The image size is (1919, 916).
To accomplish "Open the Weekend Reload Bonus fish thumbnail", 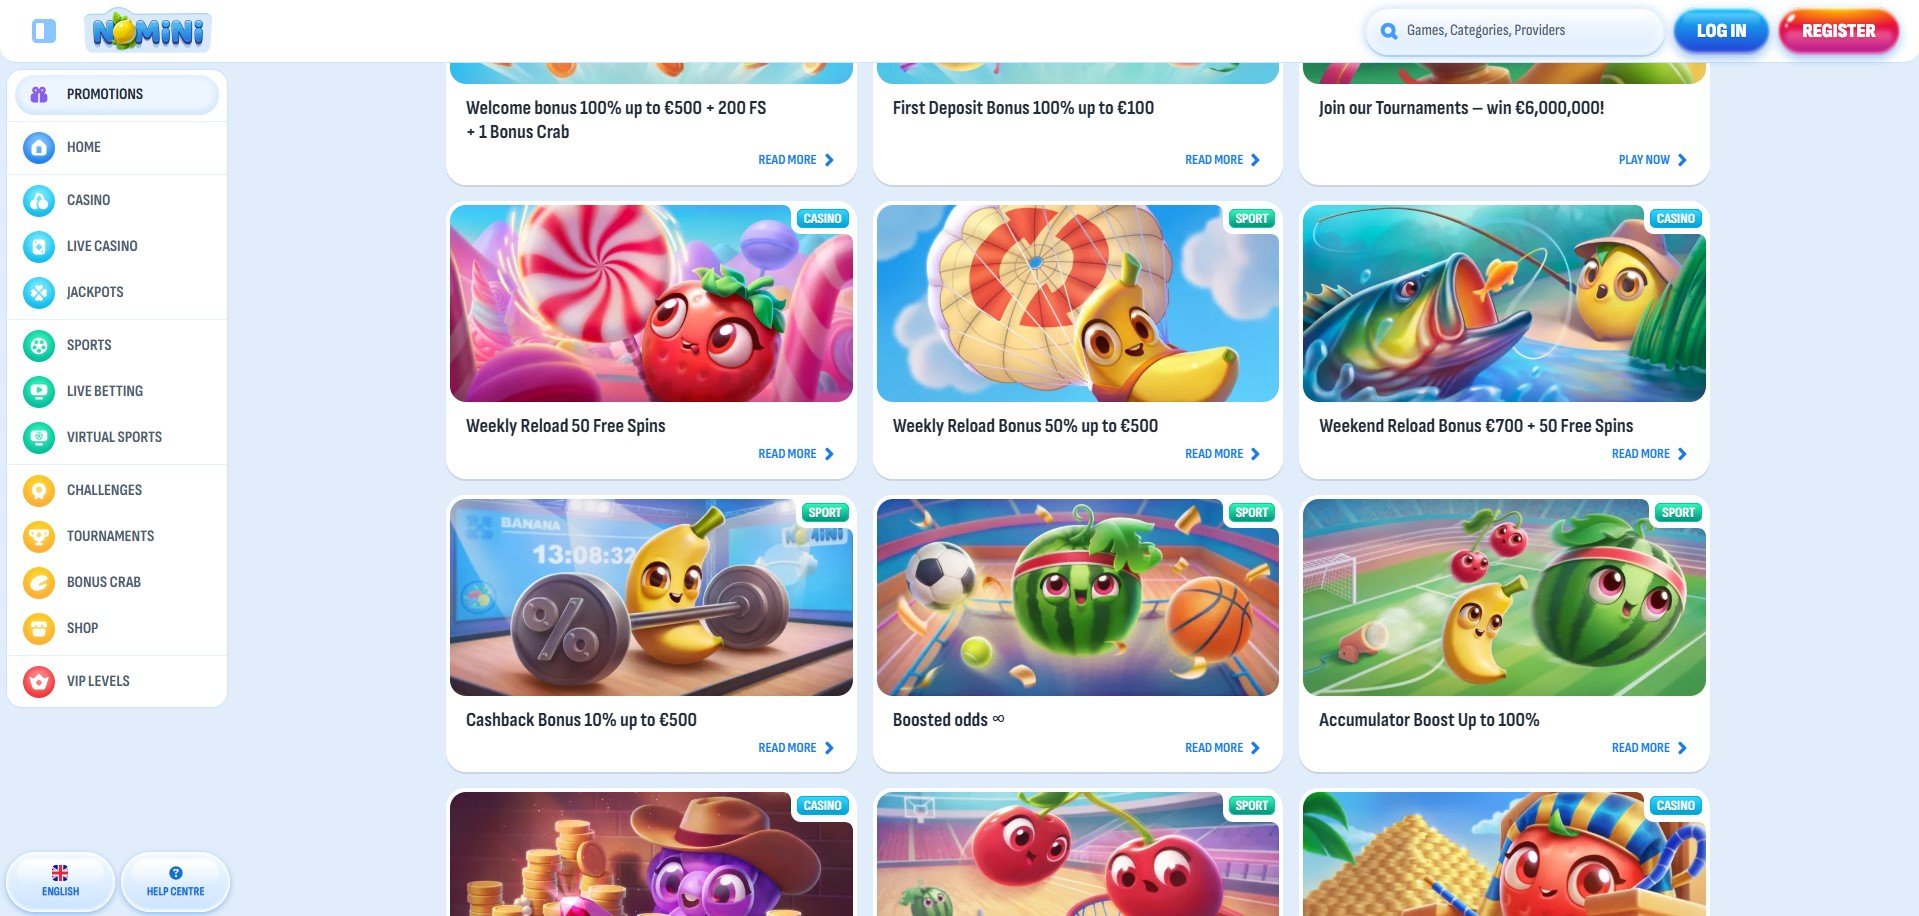I will [1504, 304].
